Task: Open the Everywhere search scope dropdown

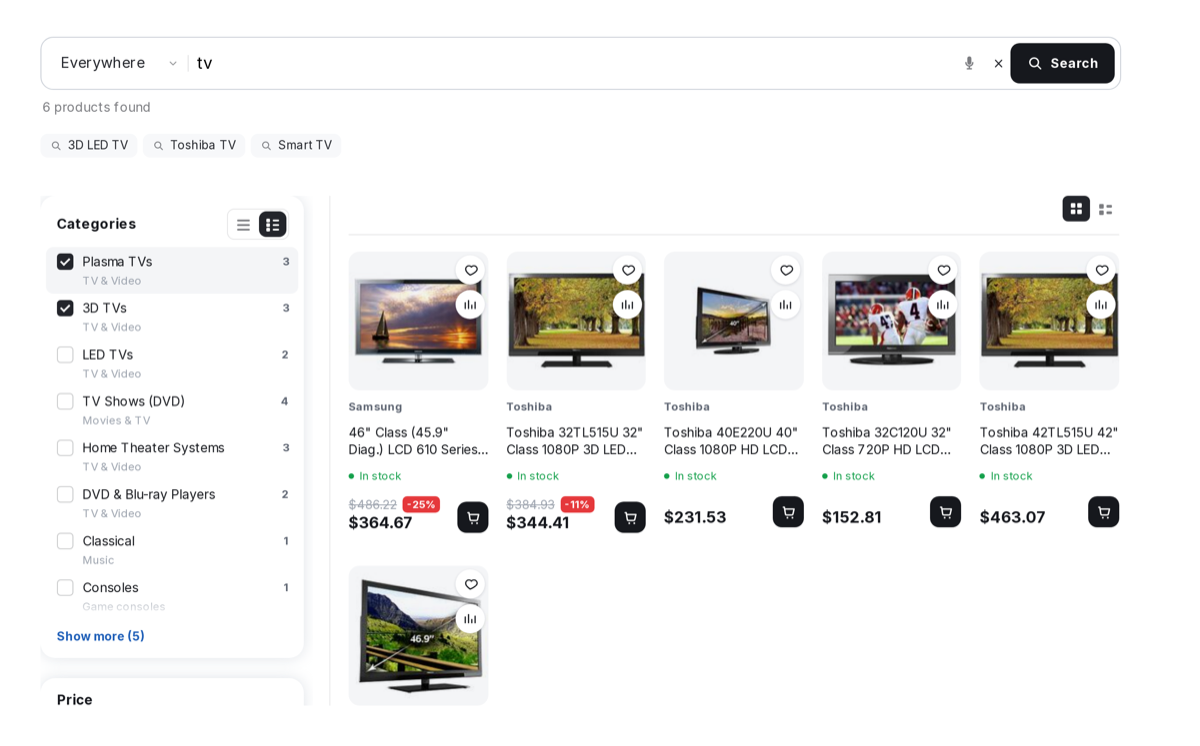Action: coord(119,63)
